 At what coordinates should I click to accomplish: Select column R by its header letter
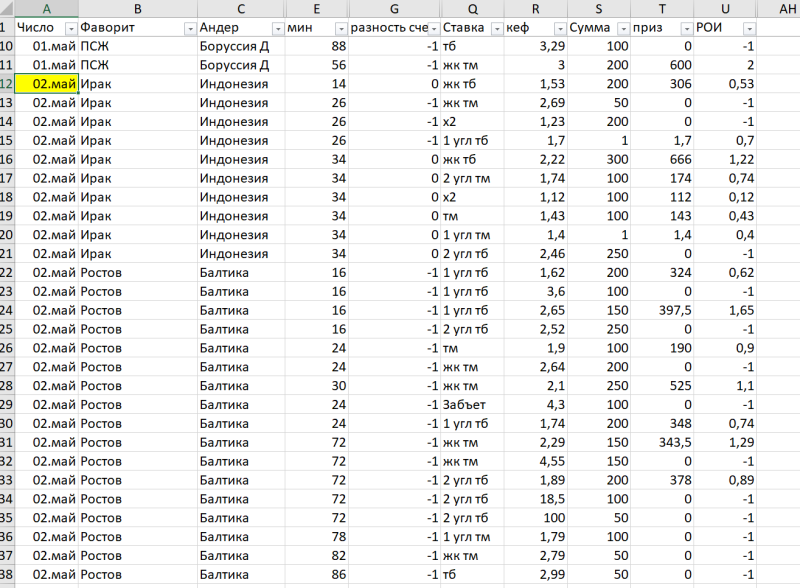pyautogui.click(x=534, y=9)
